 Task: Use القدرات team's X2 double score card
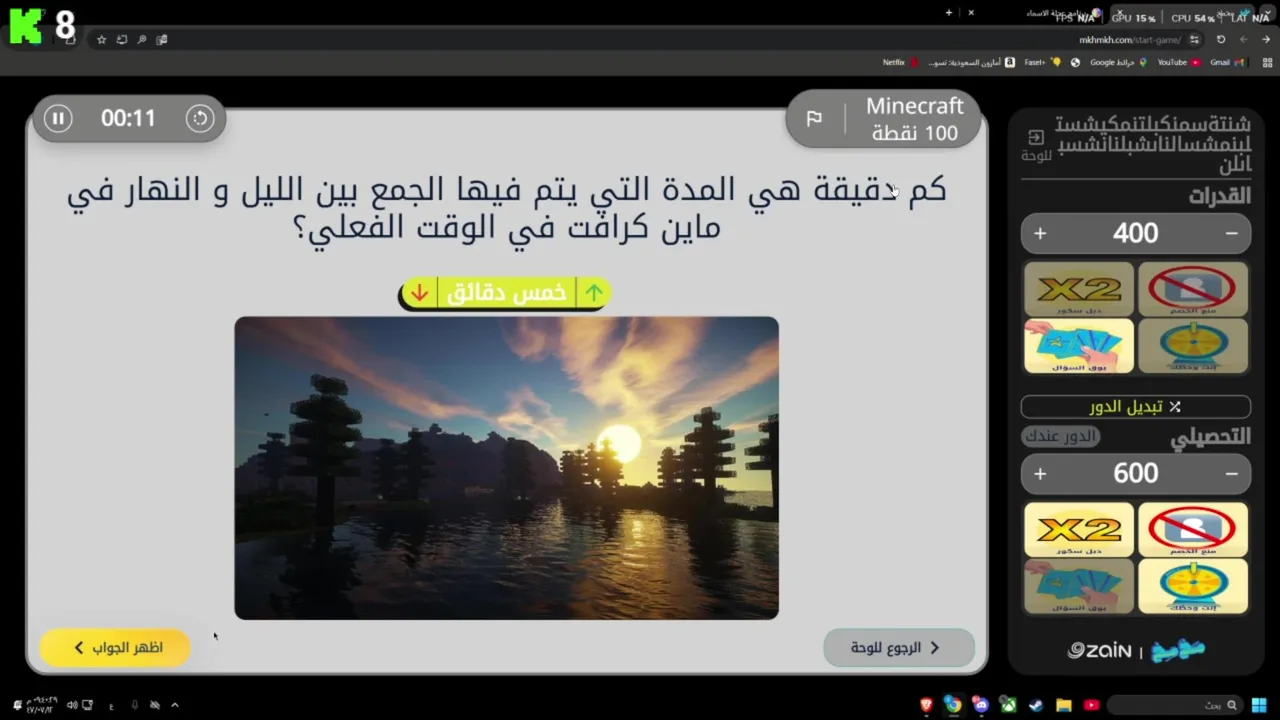pyautogui.click(x=1079, y=289)
